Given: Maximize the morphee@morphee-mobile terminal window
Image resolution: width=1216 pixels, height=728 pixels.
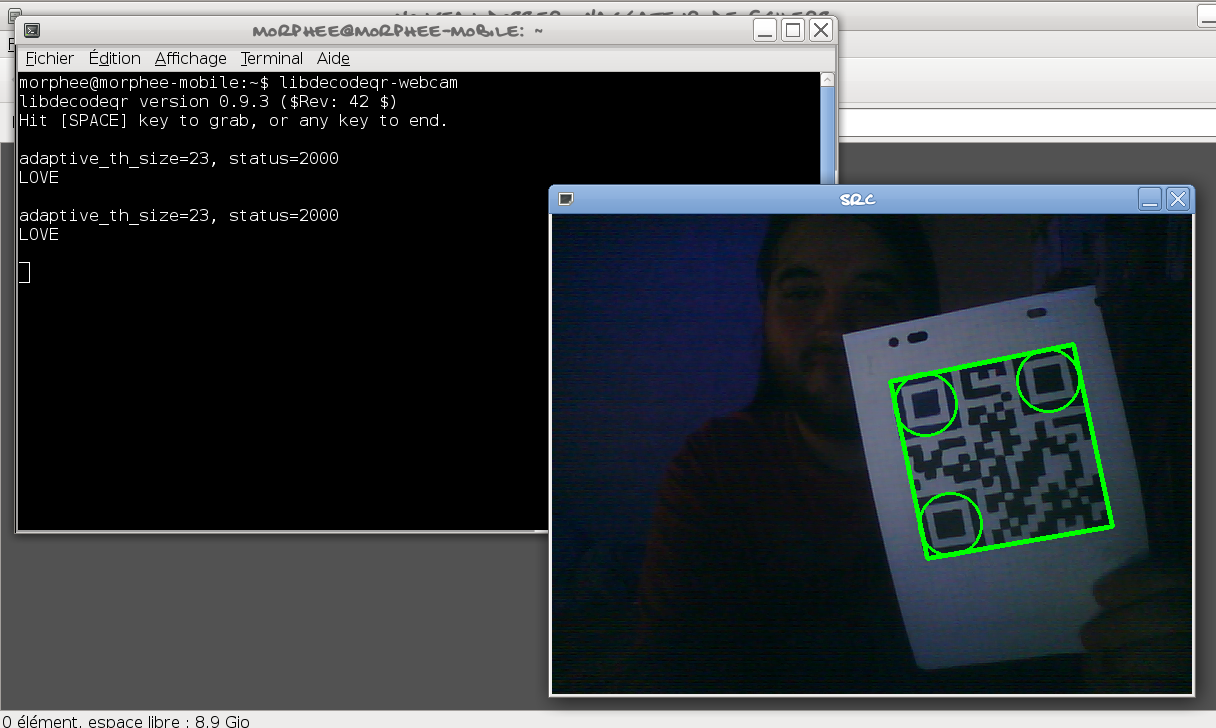Looking at the screenshot, I should pos(793,30).
